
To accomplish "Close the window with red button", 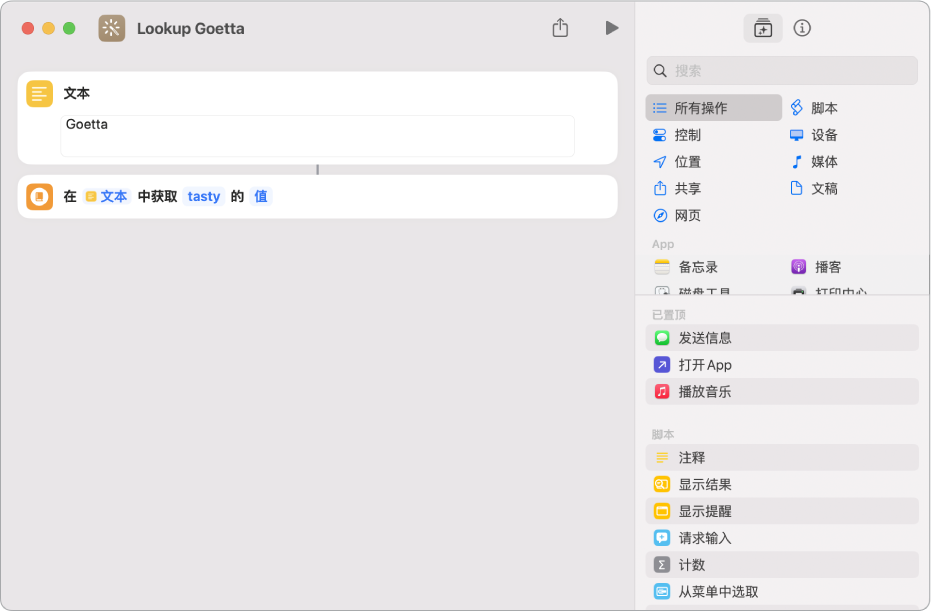I will click(x=28, y=28).
